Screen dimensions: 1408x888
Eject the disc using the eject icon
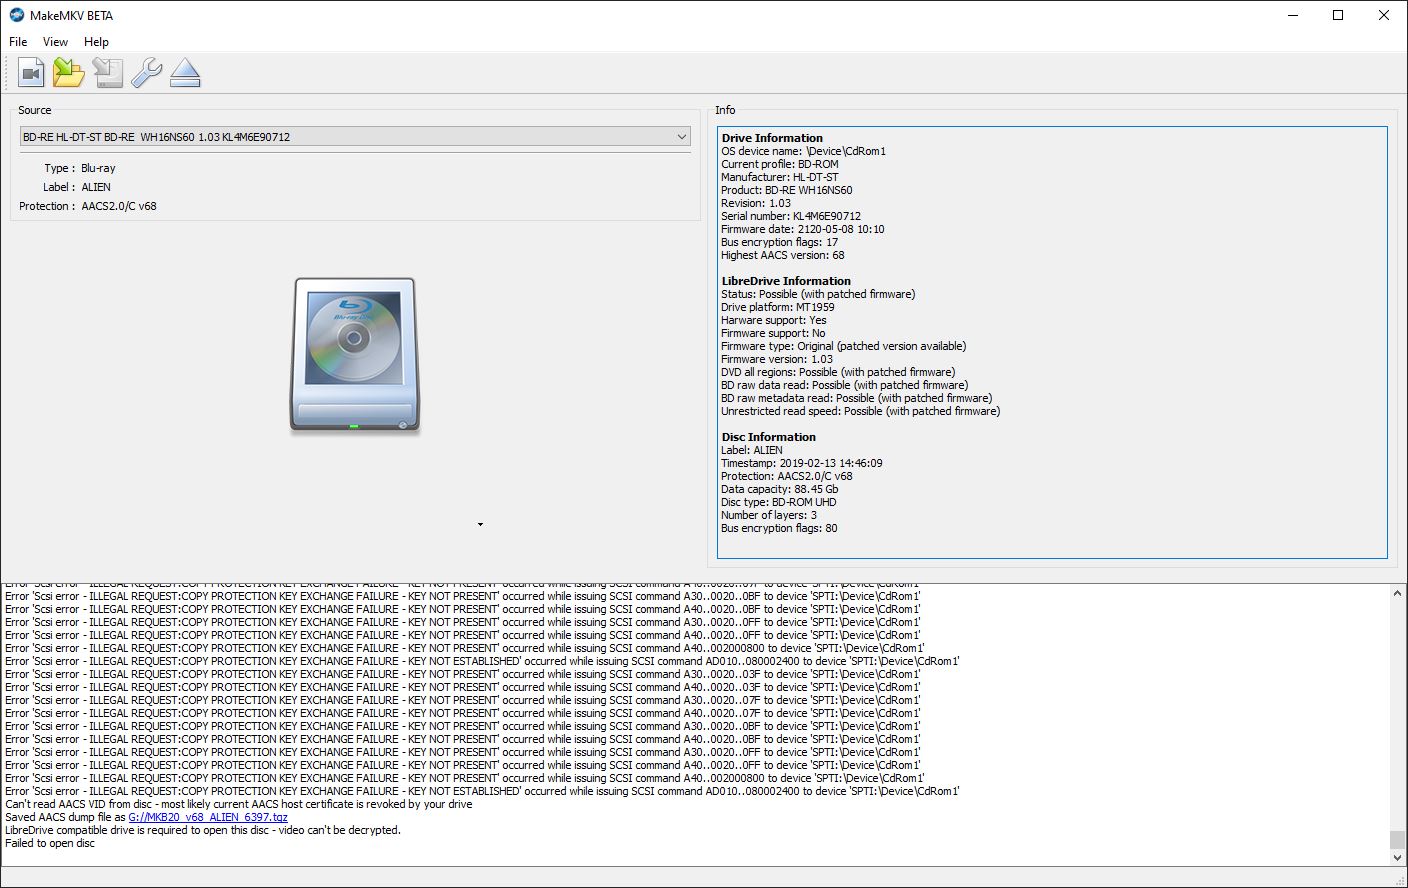185,73
